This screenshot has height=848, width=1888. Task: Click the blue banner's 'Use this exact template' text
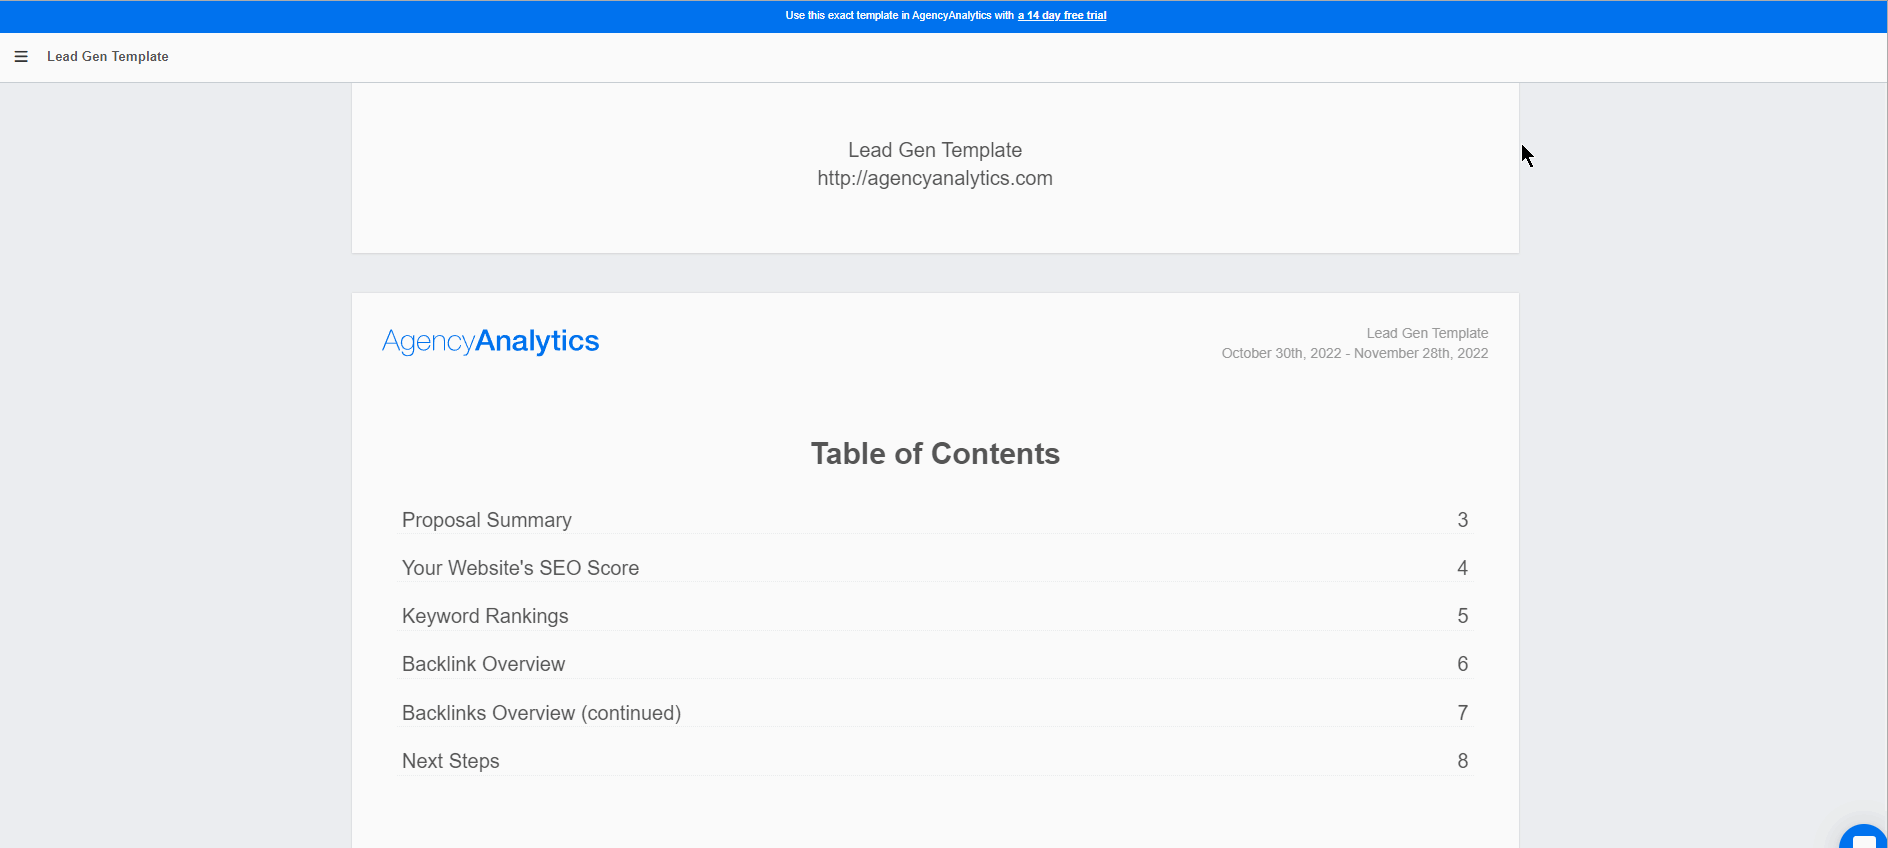[899, 16]
